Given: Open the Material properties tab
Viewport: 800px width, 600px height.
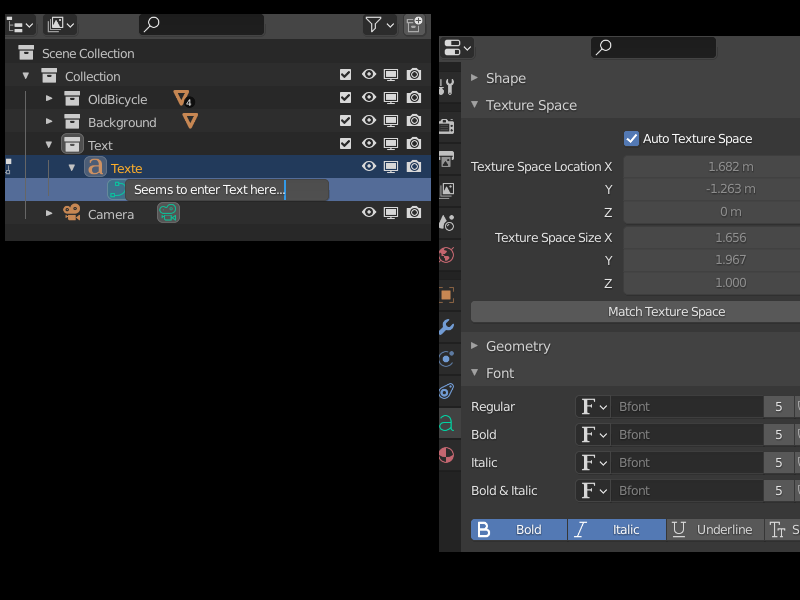Looking at the screenshot, I should pyautogui.click(x=447, y=455).
